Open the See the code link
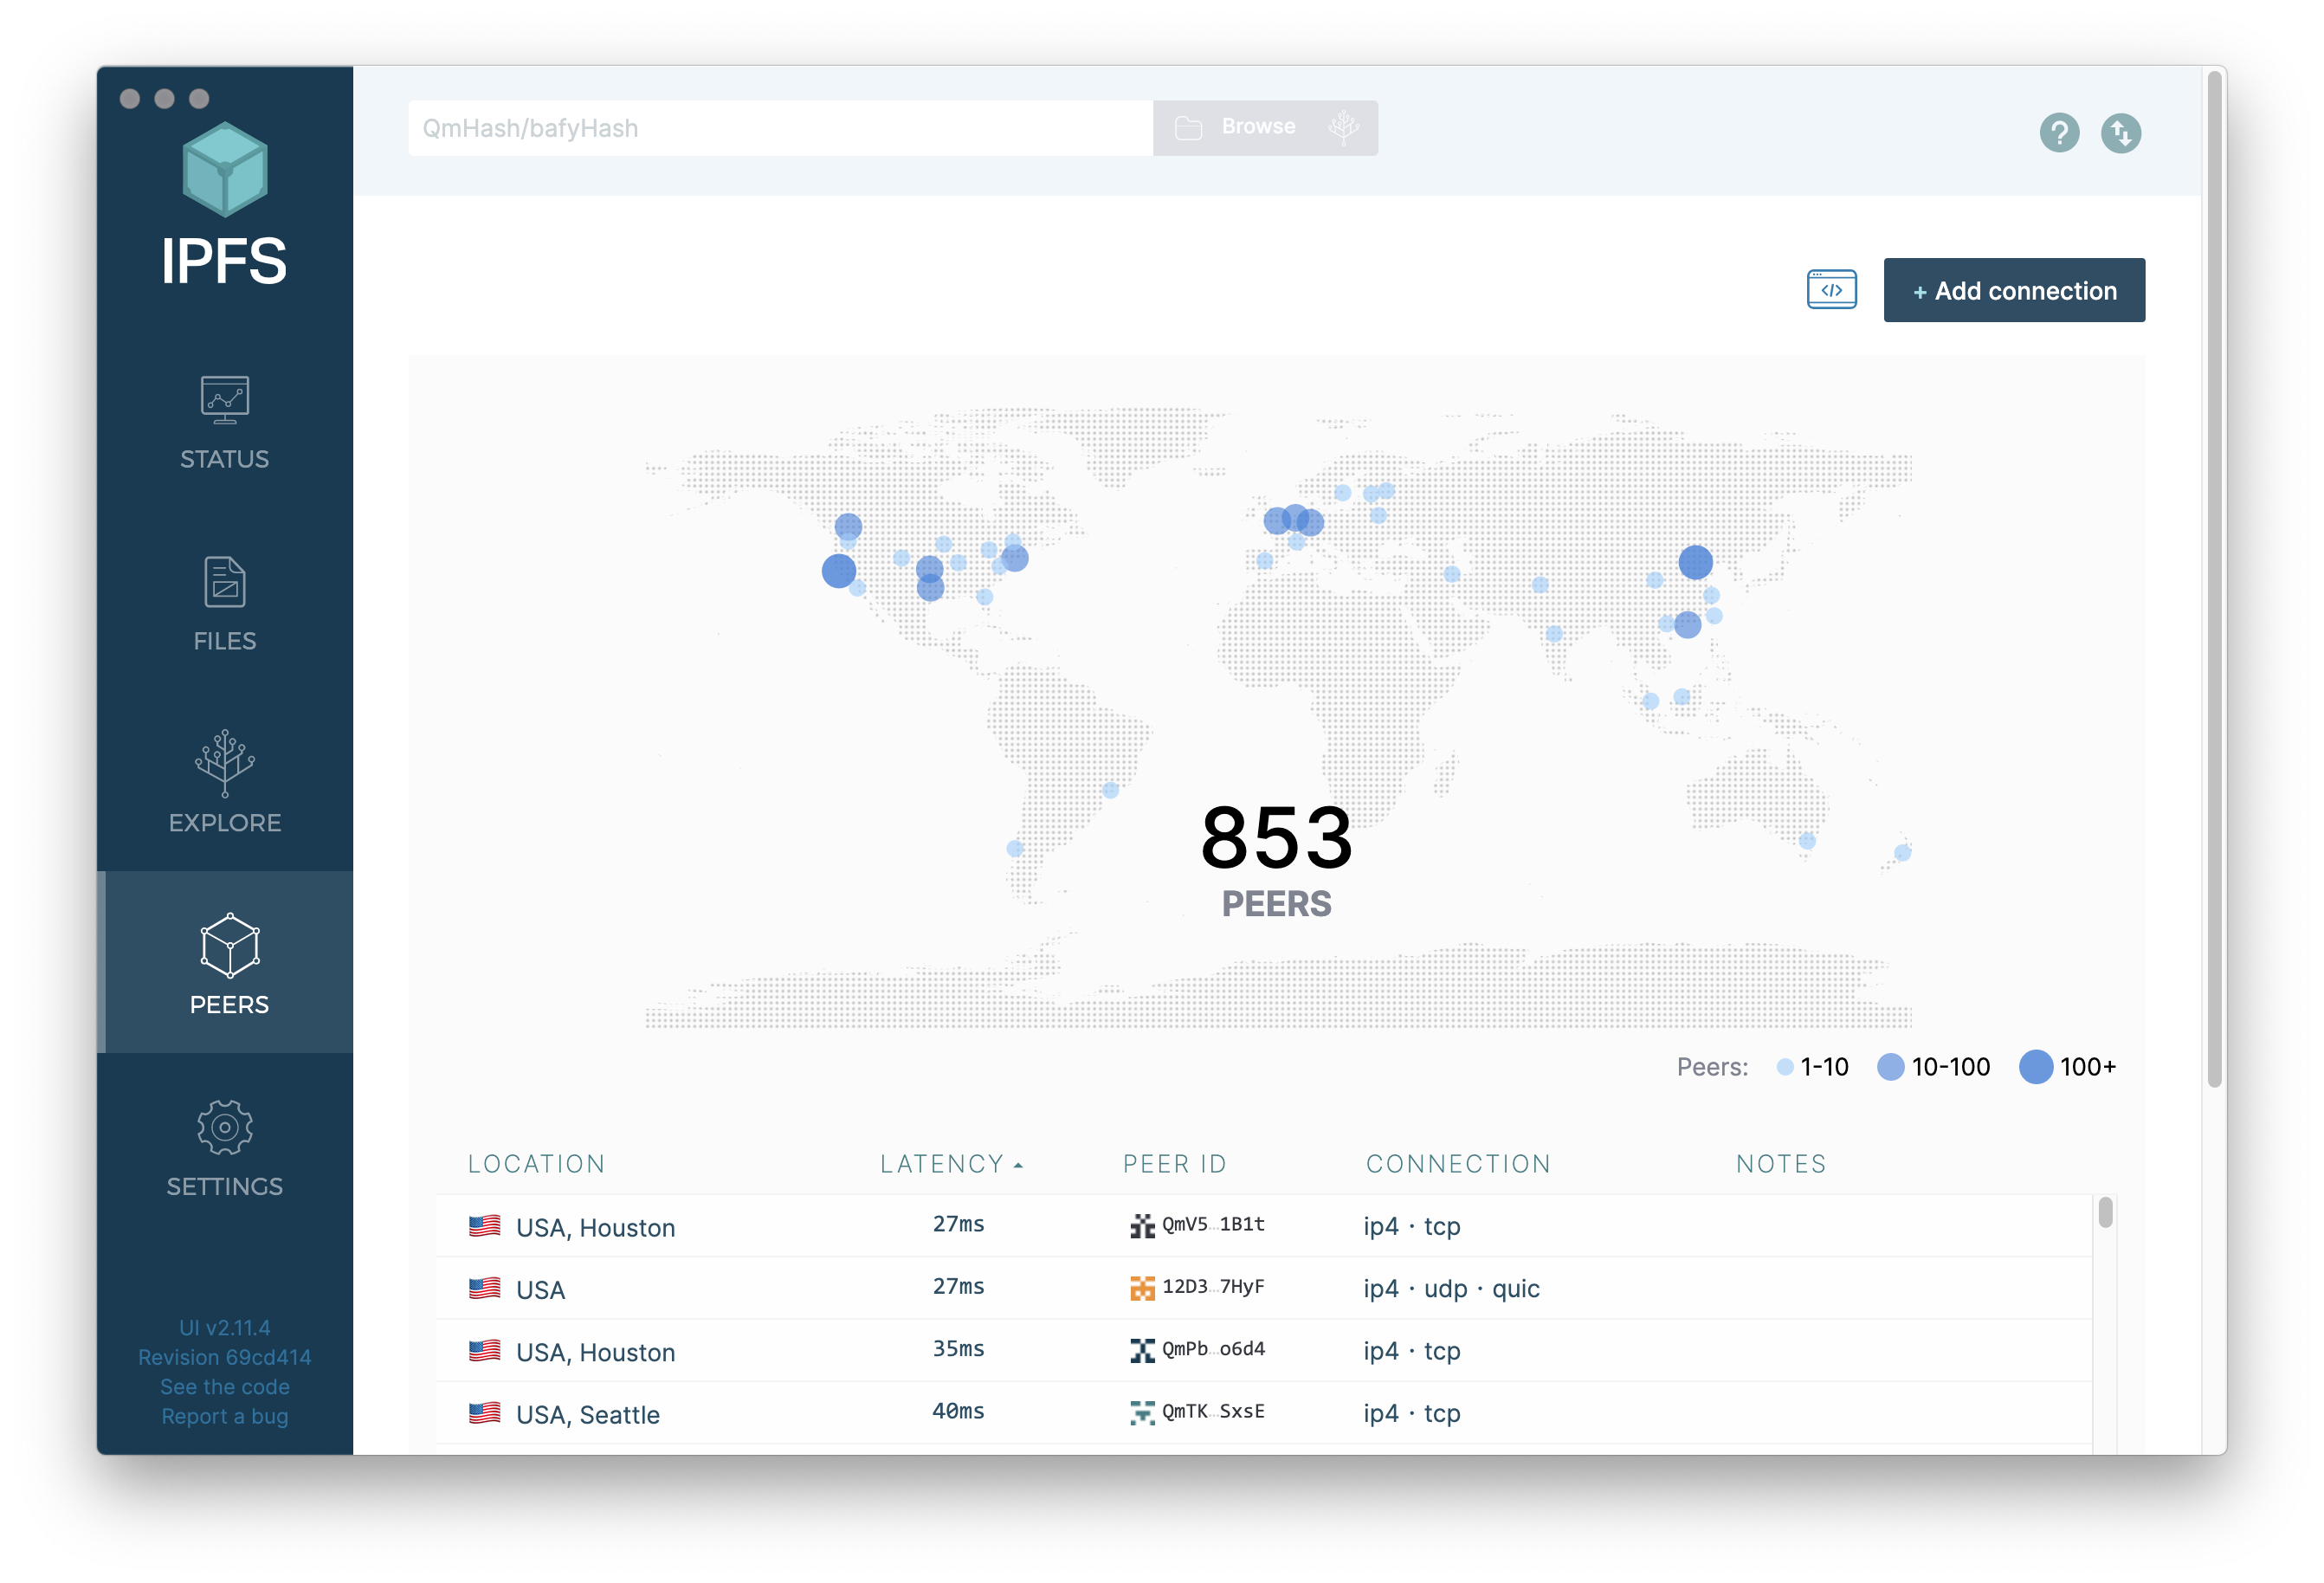The image size is (2324, 1583). [x=224, y=1386]
